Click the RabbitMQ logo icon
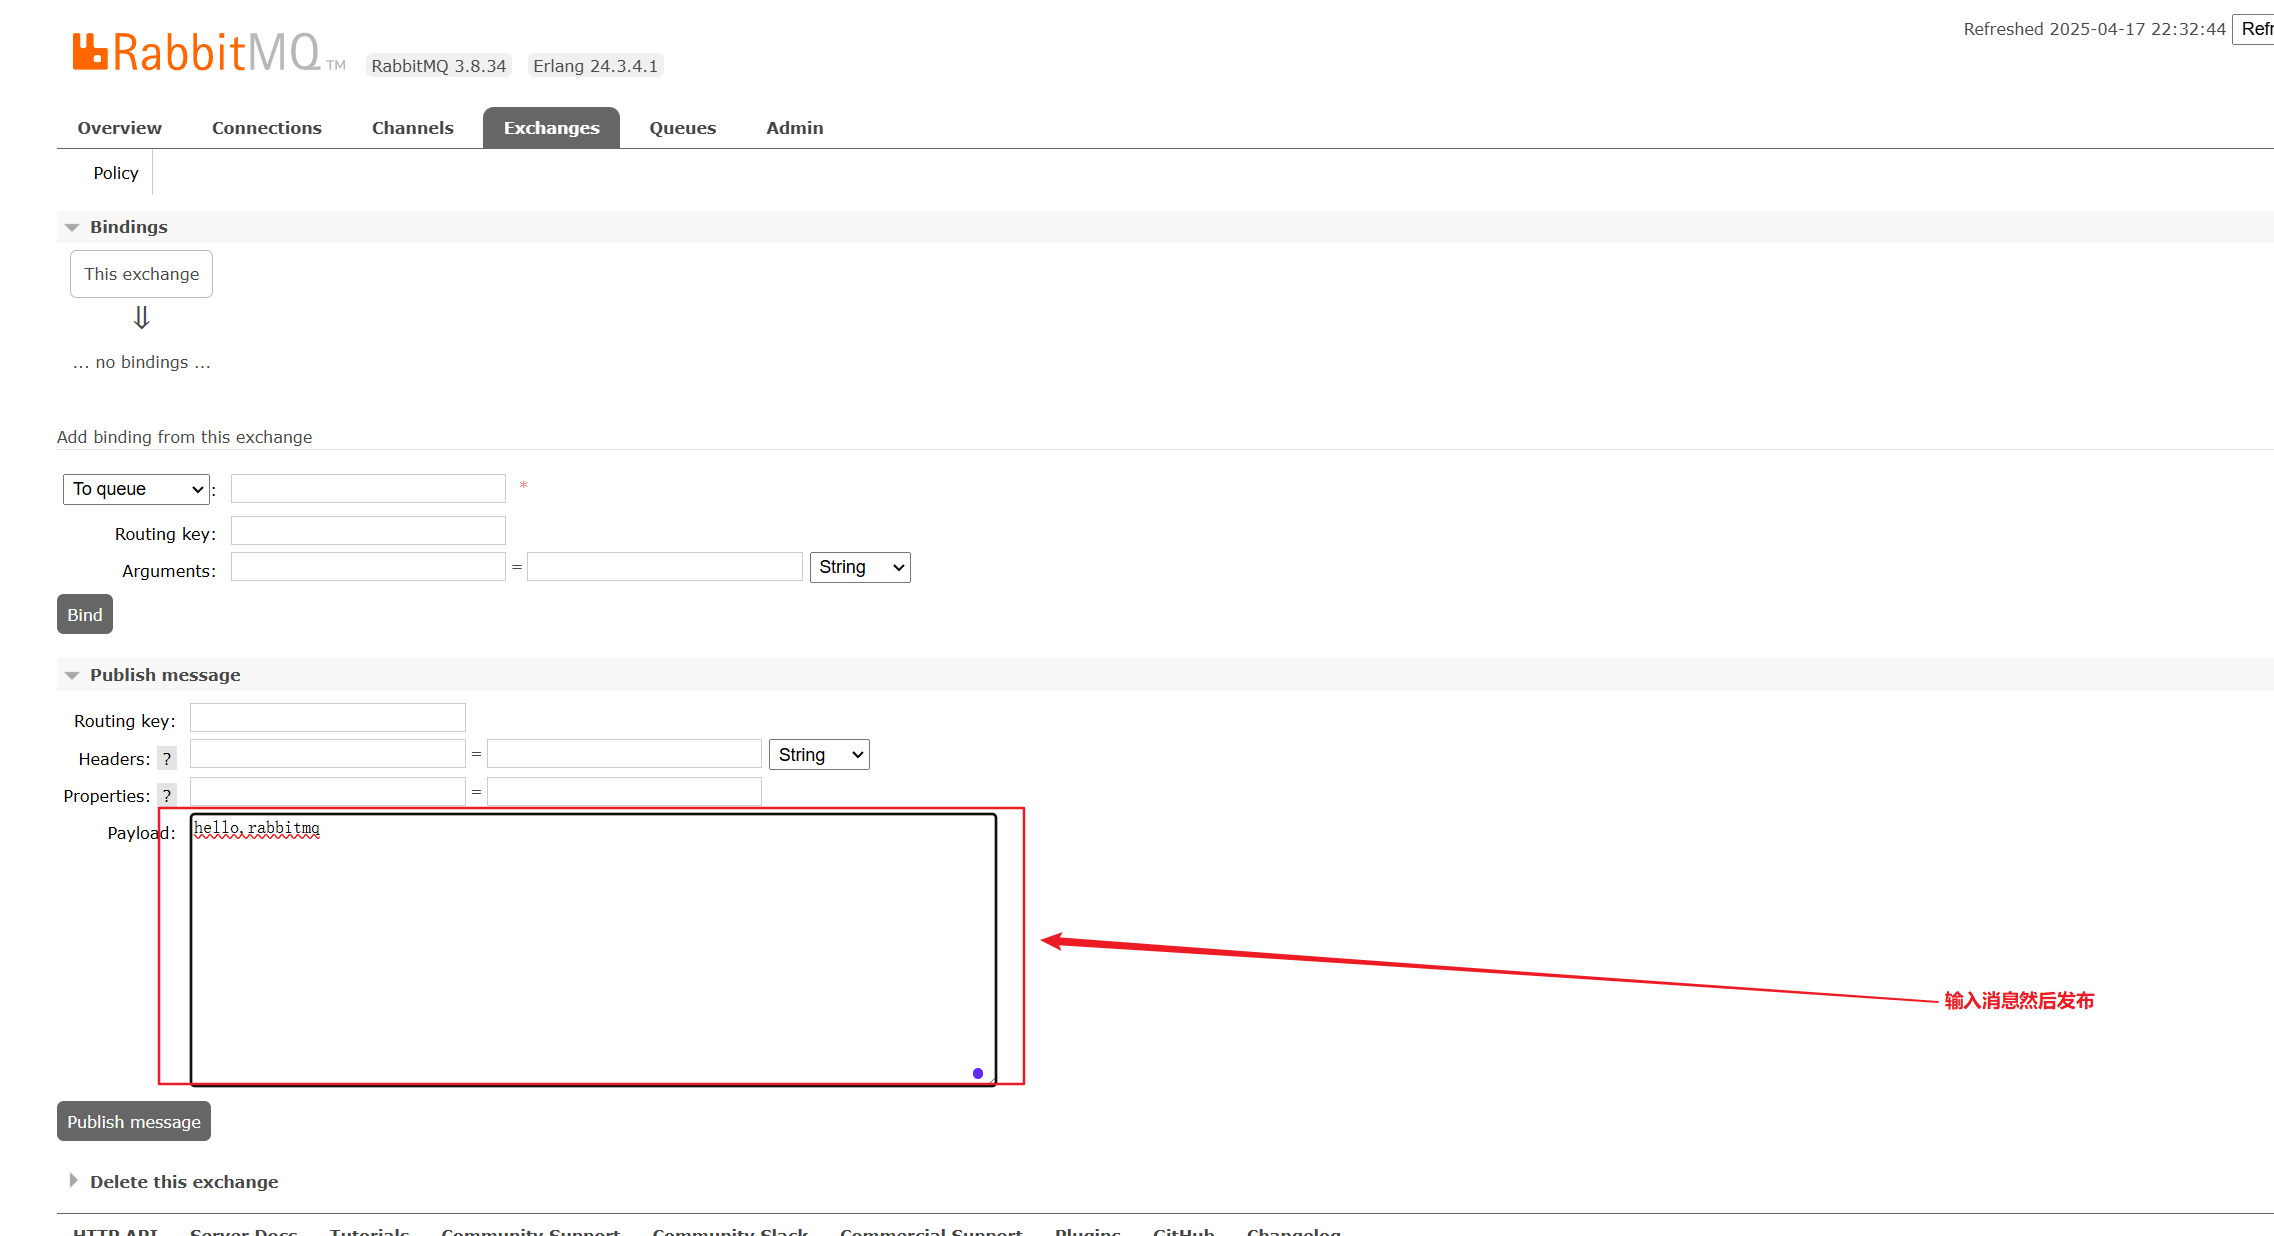Screen dimensions: 2274x1236 coord(90,52)
